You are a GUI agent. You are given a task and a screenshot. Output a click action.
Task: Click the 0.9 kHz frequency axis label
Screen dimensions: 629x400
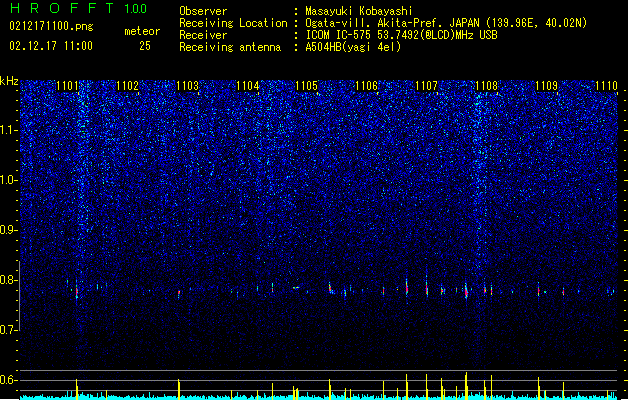(9, 230)
